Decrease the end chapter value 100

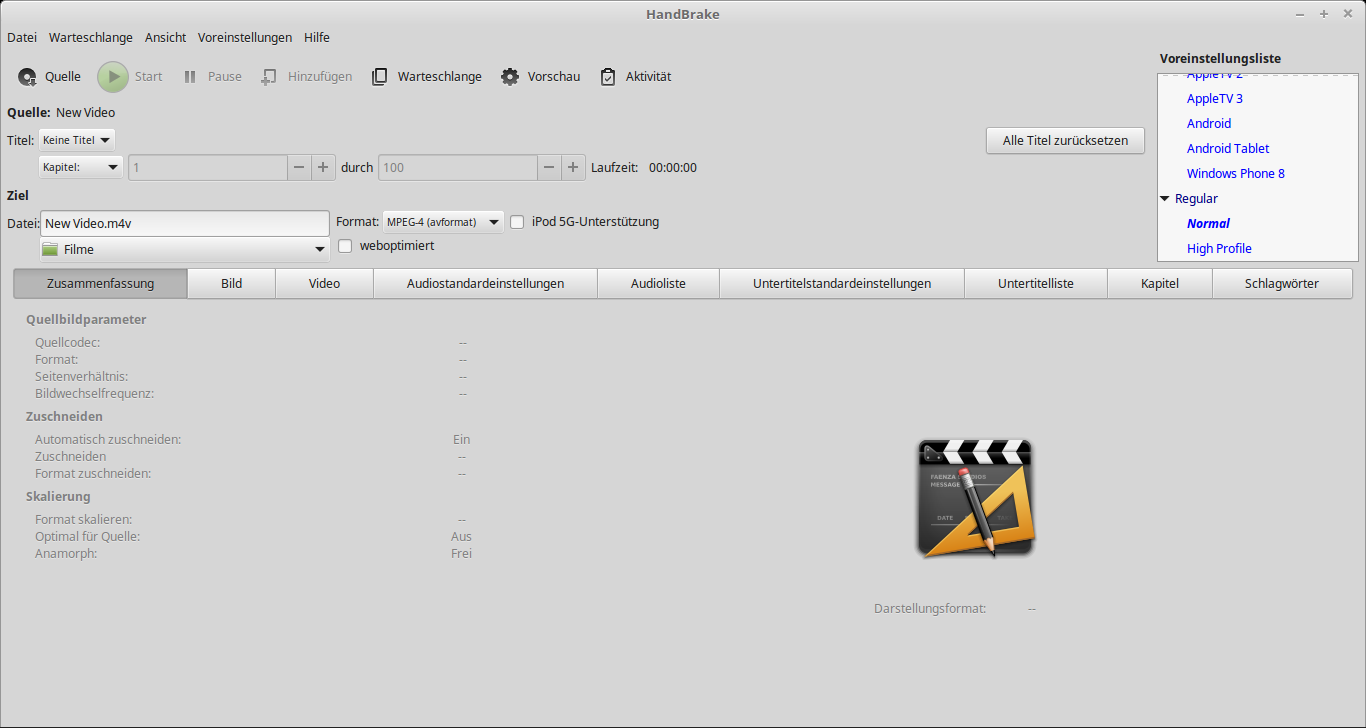pos(549,167)
